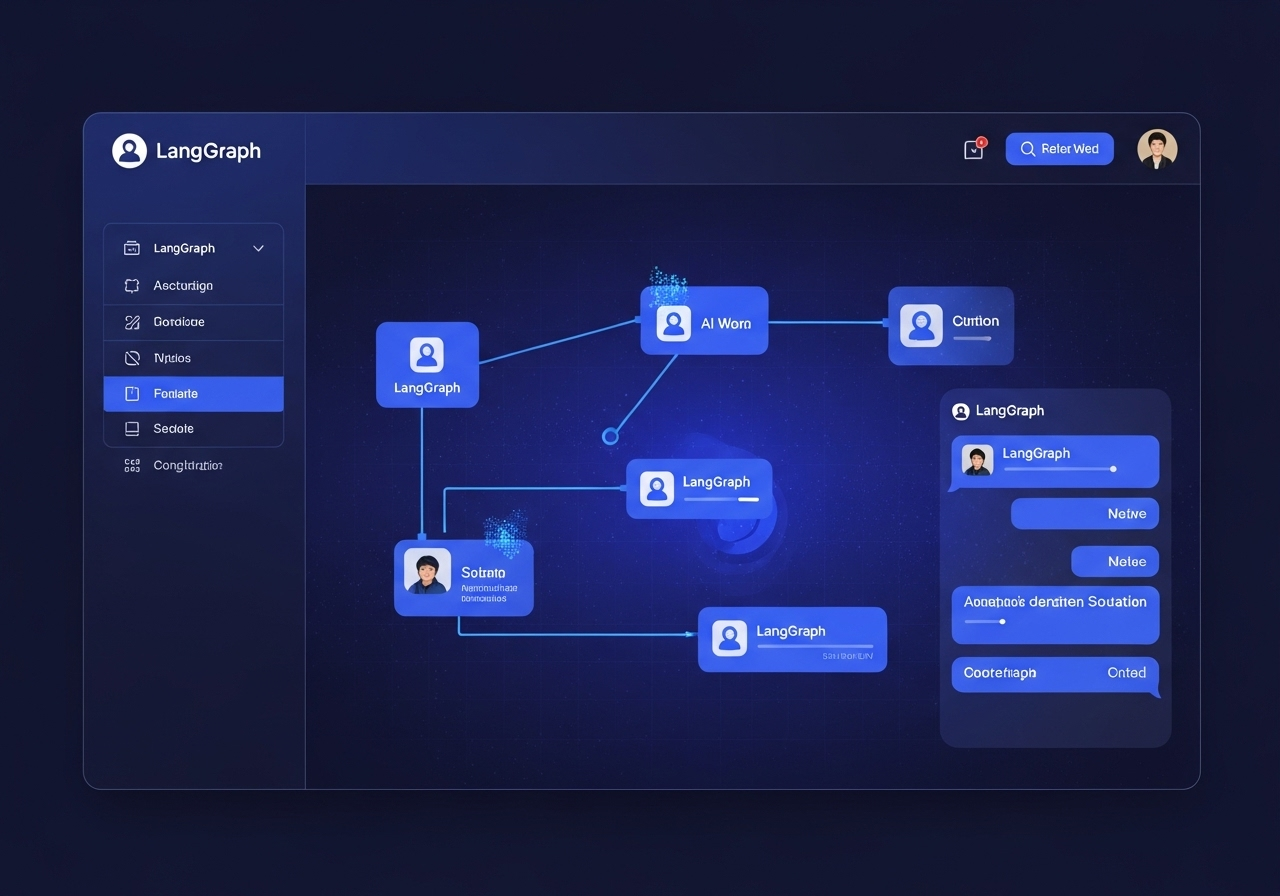Select Ascturtign in the sidebar
Screen dimensions: 1280x896
coord(193,286)
